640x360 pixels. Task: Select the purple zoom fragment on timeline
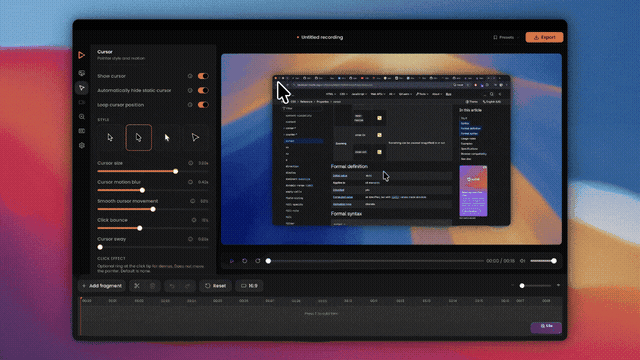pyautogui.click(x=546, y=327)
